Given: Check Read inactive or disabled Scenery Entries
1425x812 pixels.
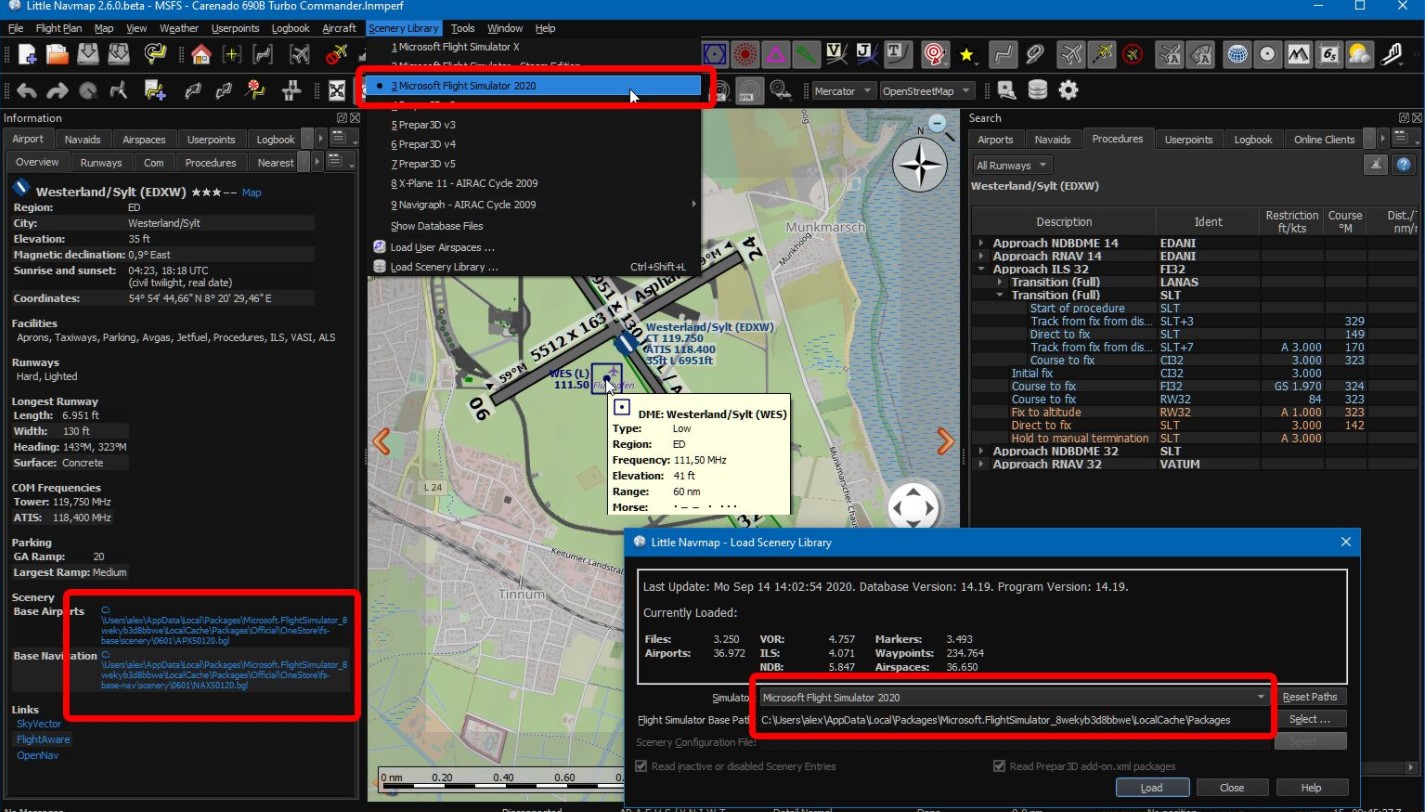Looking at the screenshot, I should coord(641,766).
